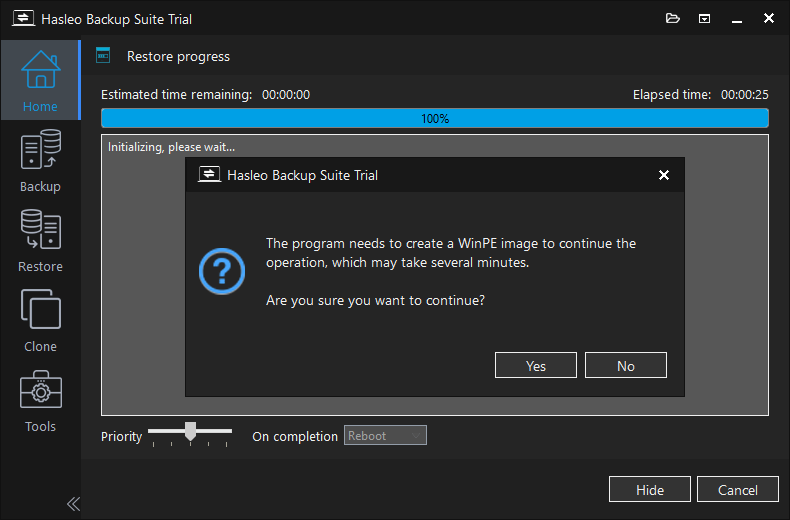Decline WinPE creation with No

(626, 365)
